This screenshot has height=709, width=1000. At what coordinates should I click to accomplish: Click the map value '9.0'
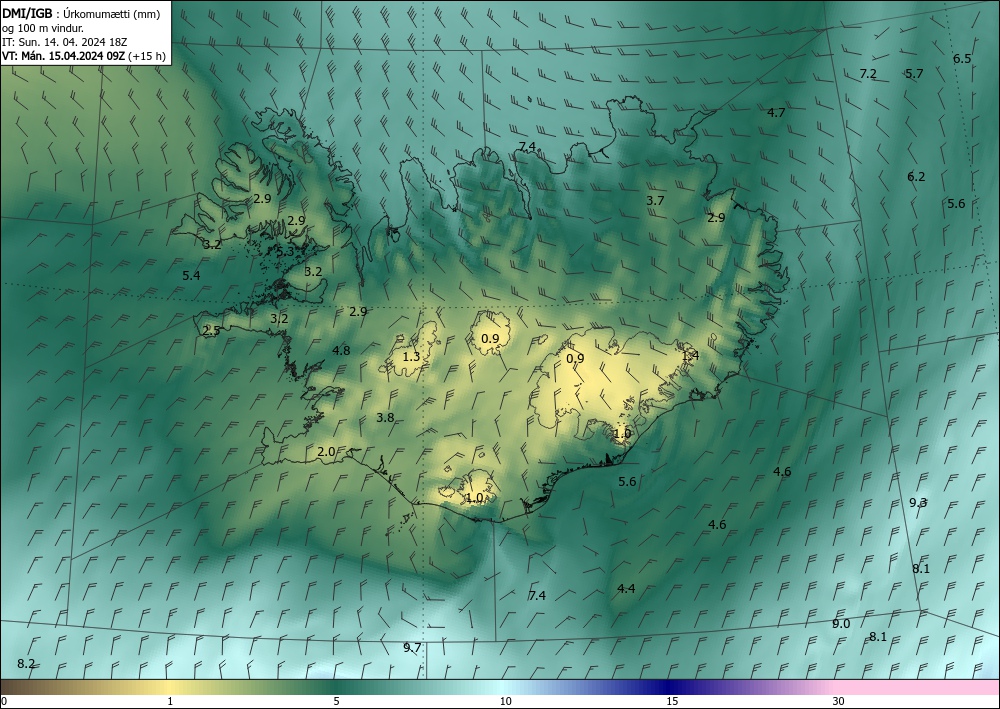click(841, 624)
